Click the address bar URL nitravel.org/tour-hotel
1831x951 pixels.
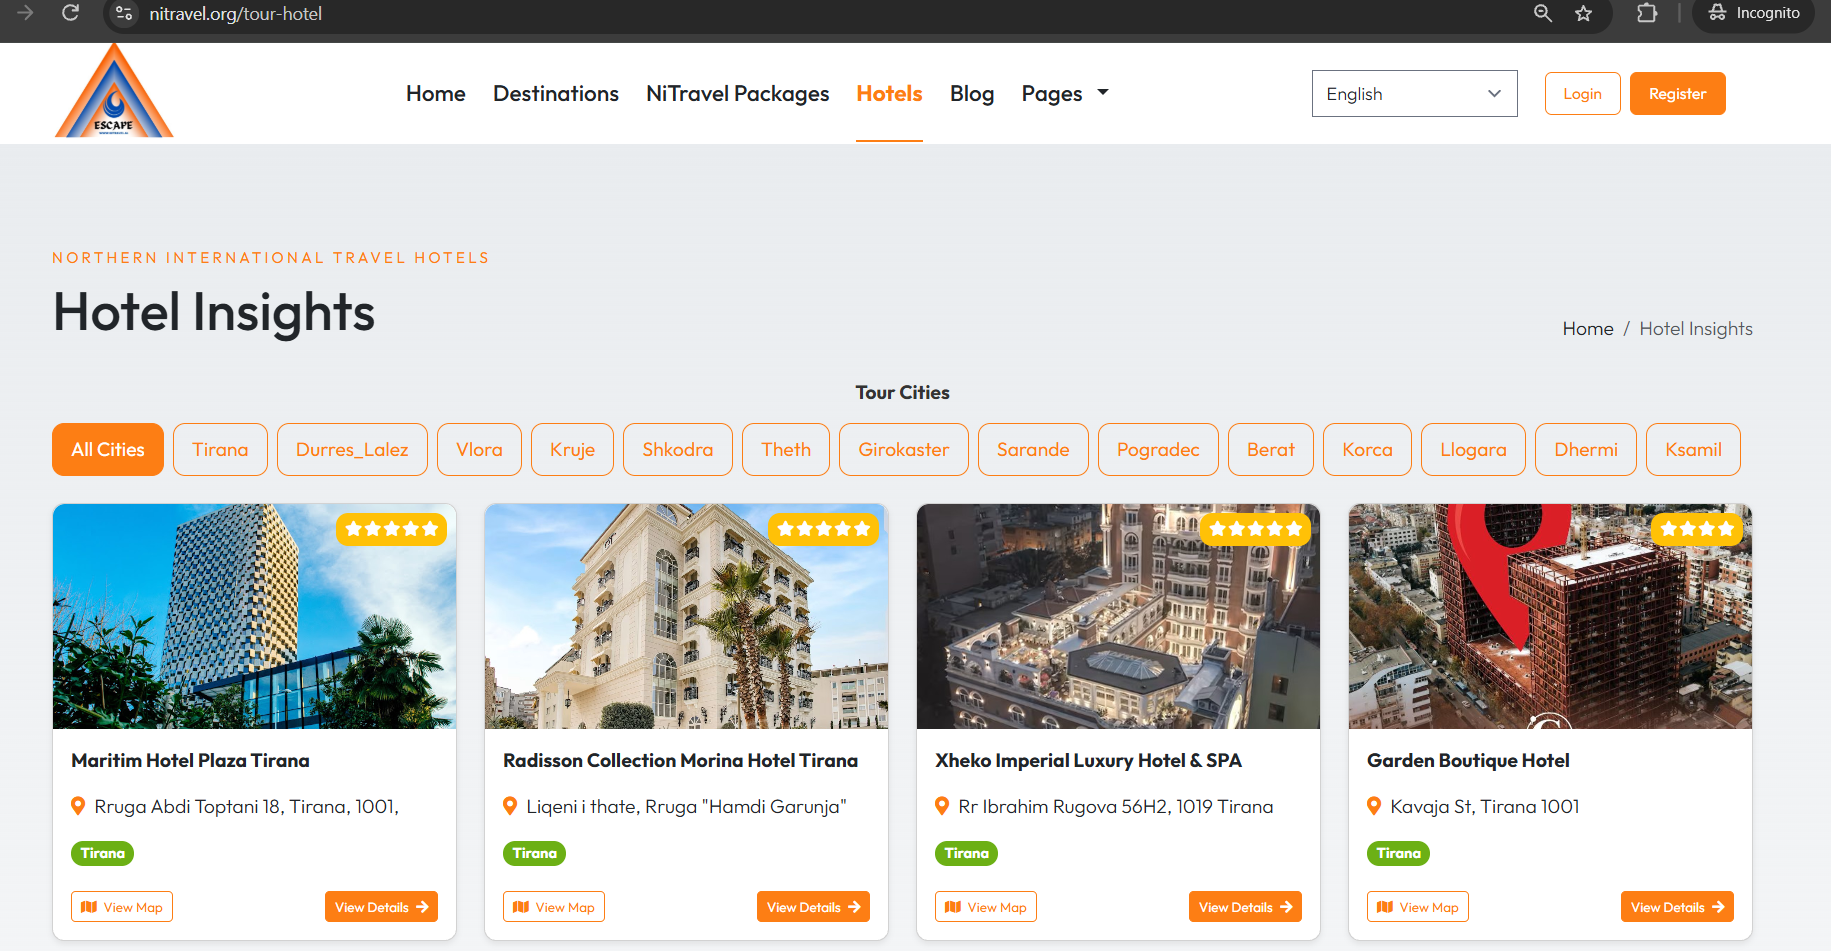pos(236,14)
